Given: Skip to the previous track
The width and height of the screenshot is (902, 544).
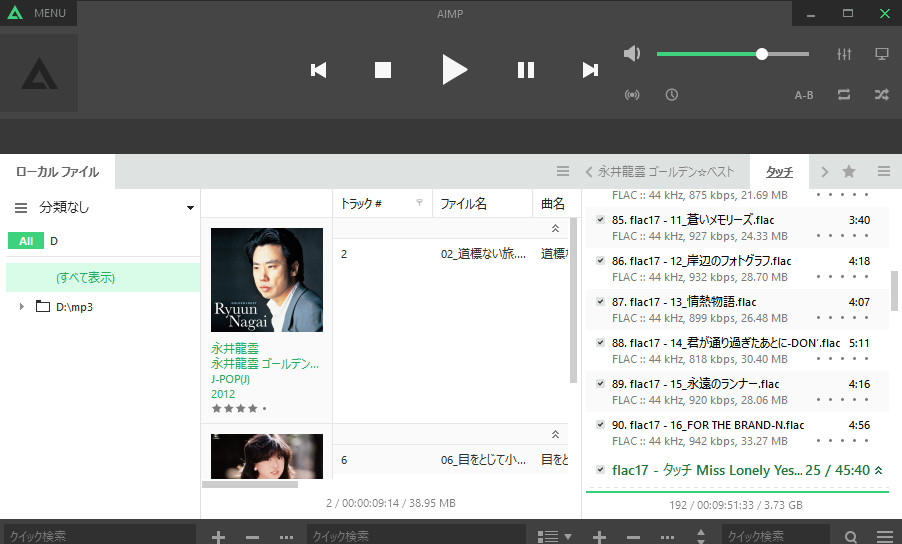Looking at the screenshot, I should (319, 70).
